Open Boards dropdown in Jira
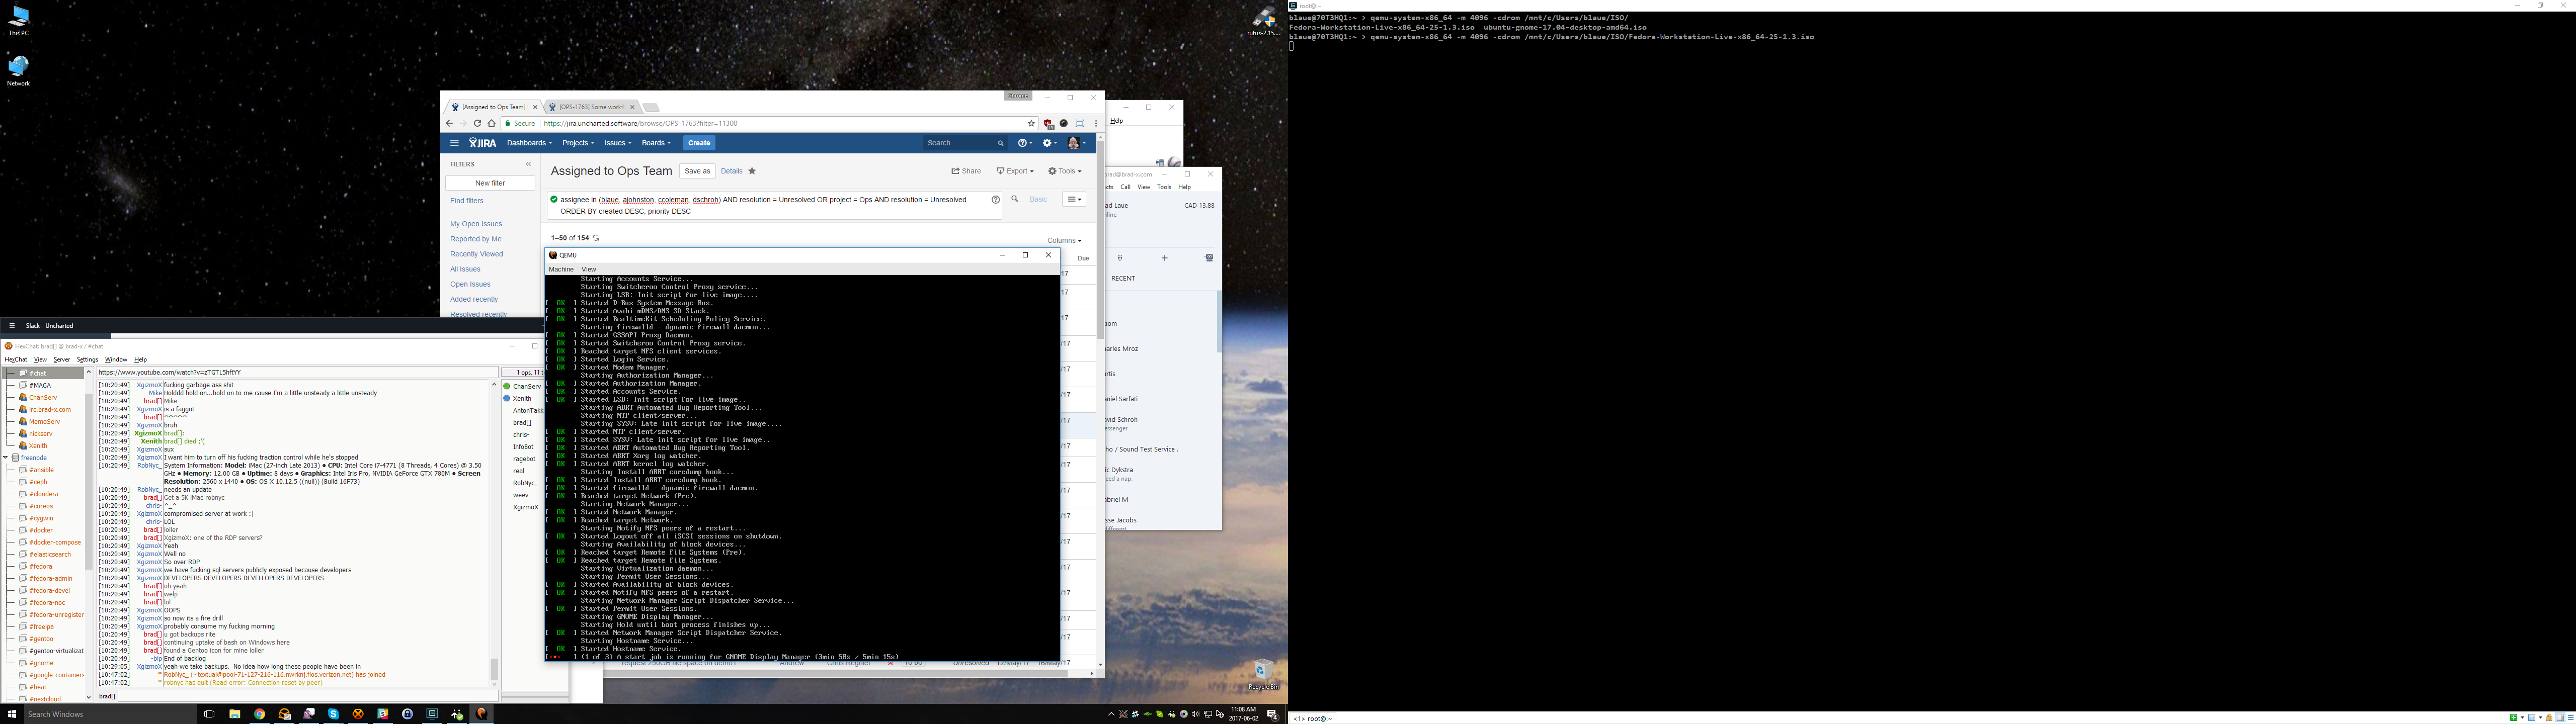Image resolution: width=2576 pixels, height=724 pixels. coord(656,143)
